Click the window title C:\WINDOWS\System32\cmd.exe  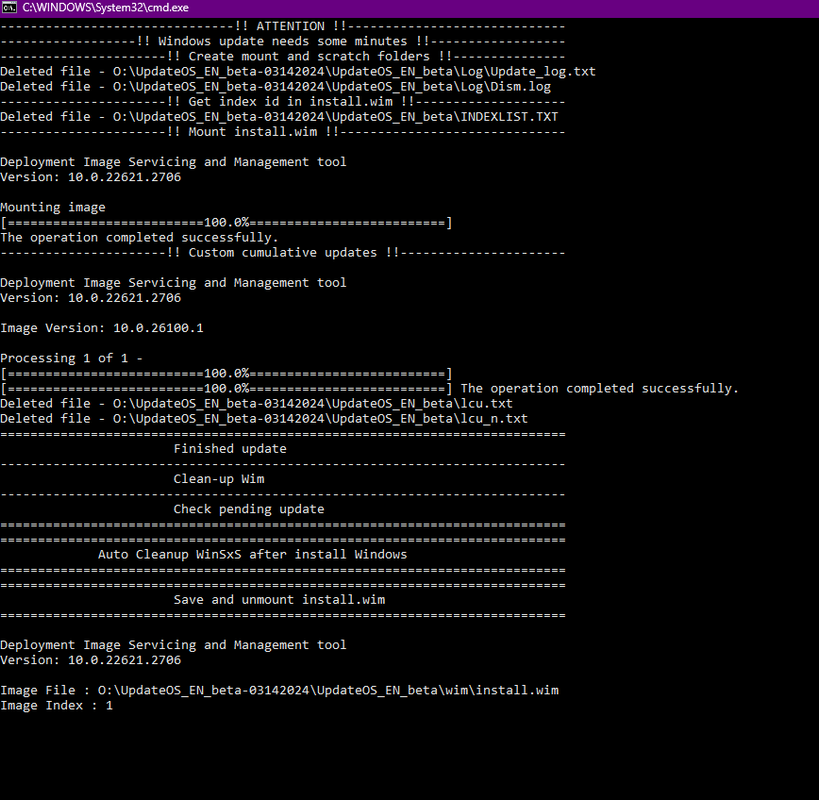[105, 8]
